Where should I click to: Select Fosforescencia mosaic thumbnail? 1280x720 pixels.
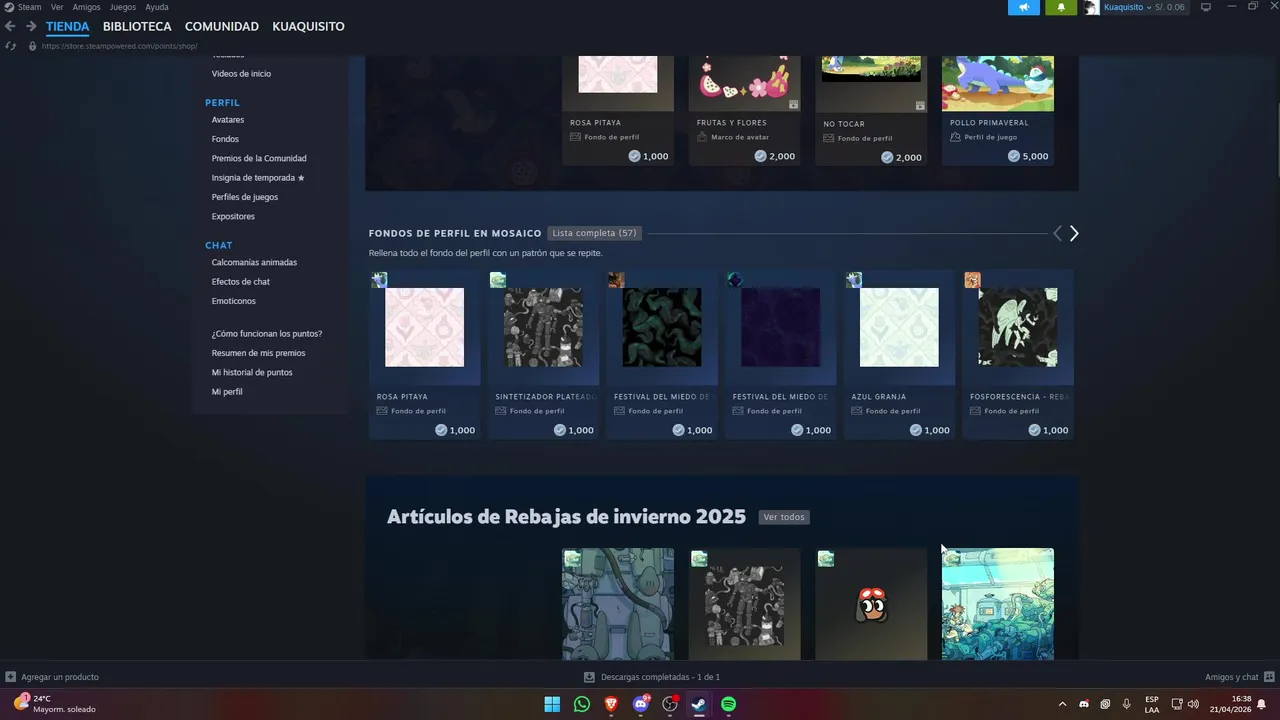pos(1018,327)
